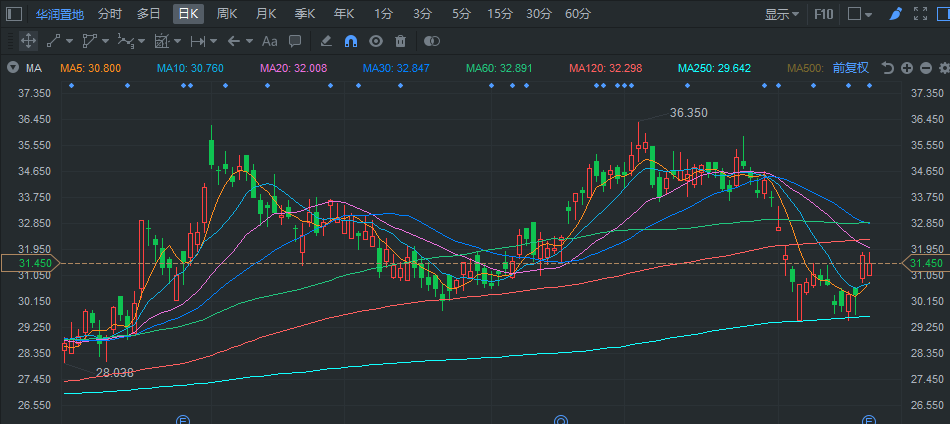This screenshot has height=424, width=950.
Task: Open the F10 company info
Action: coord(823,14)
